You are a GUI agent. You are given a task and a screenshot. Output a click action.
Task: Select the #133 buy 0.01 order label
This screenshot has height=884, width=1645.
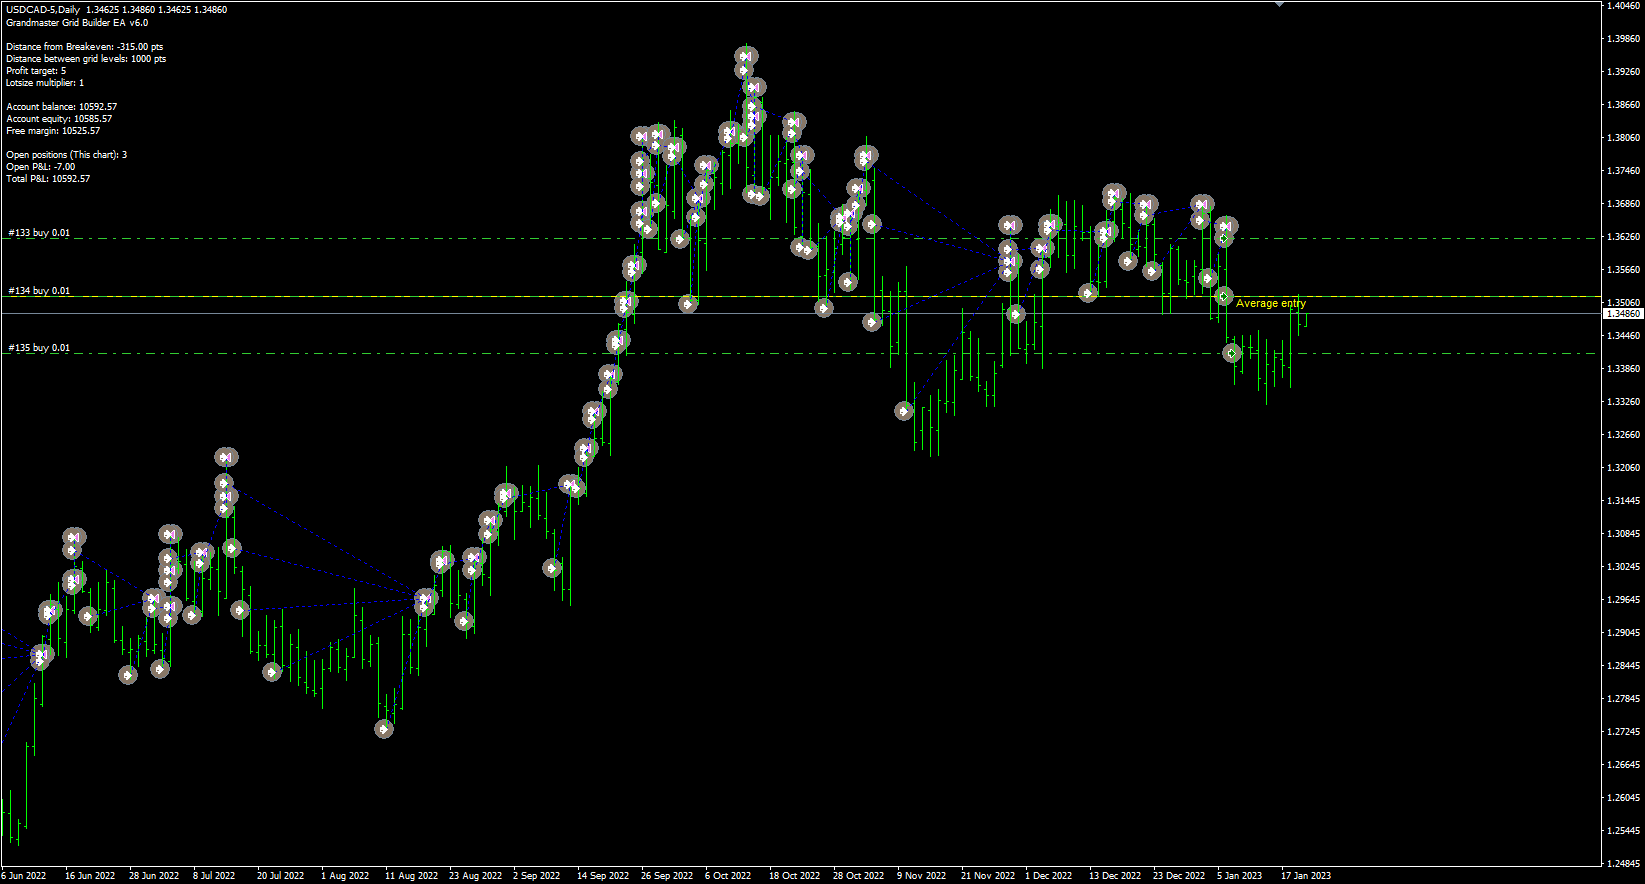[39, 233]
